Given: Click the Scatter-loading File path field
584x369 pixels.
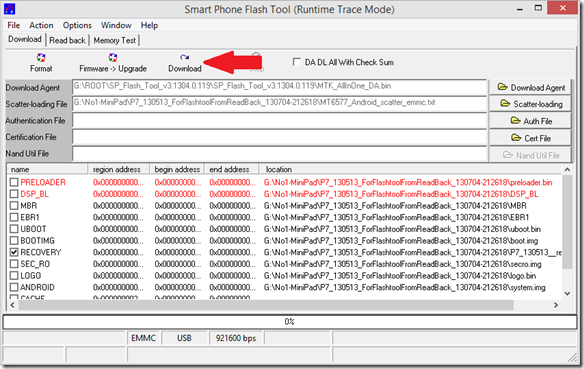Looking at the screenshot, I should (x=279, y=103).
